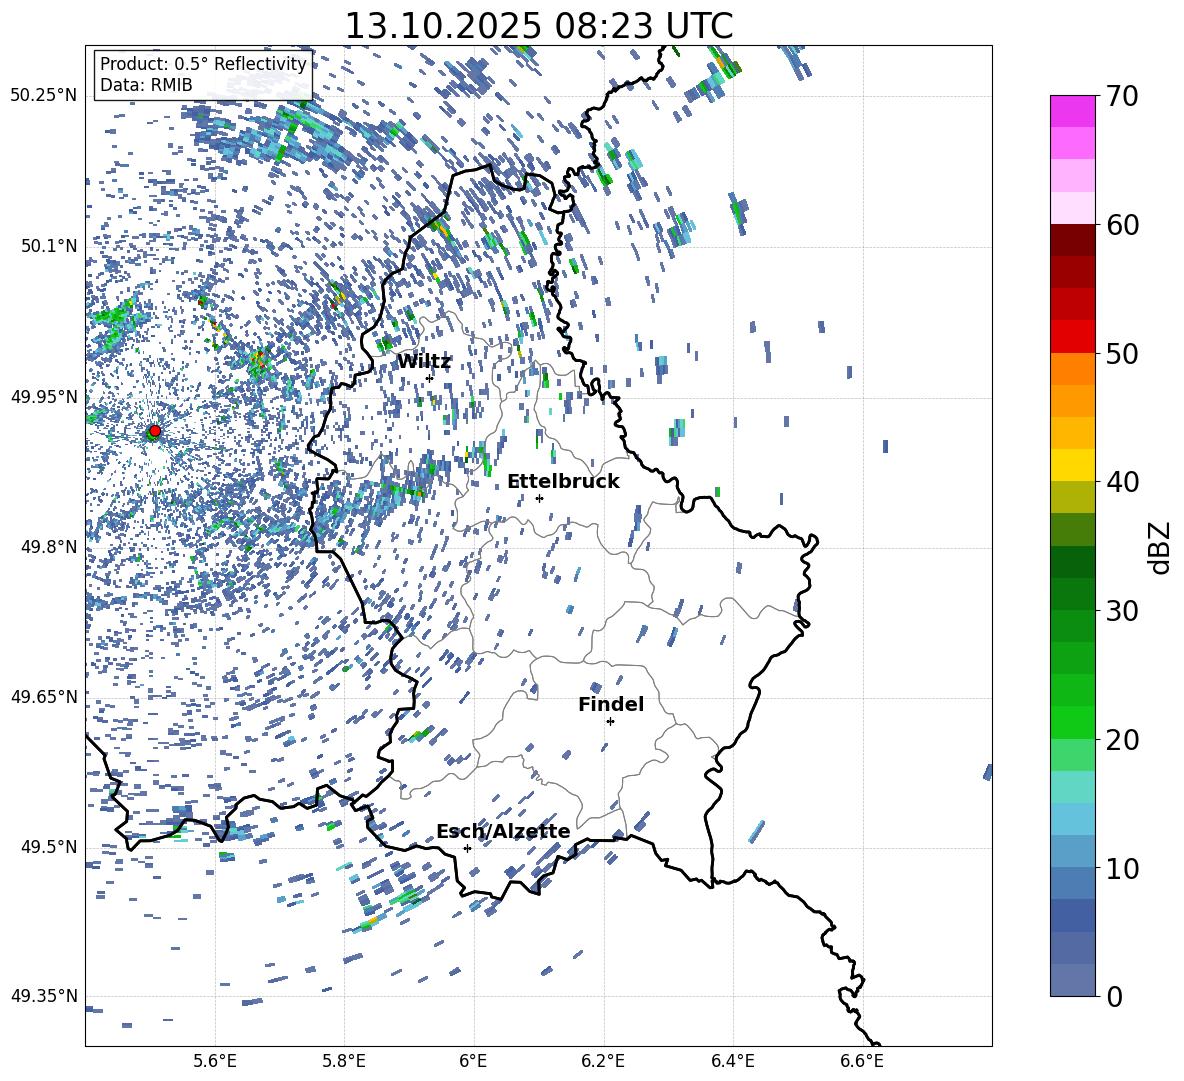Click the Esch/Alzette station cross marker

(x=467, y=848)
